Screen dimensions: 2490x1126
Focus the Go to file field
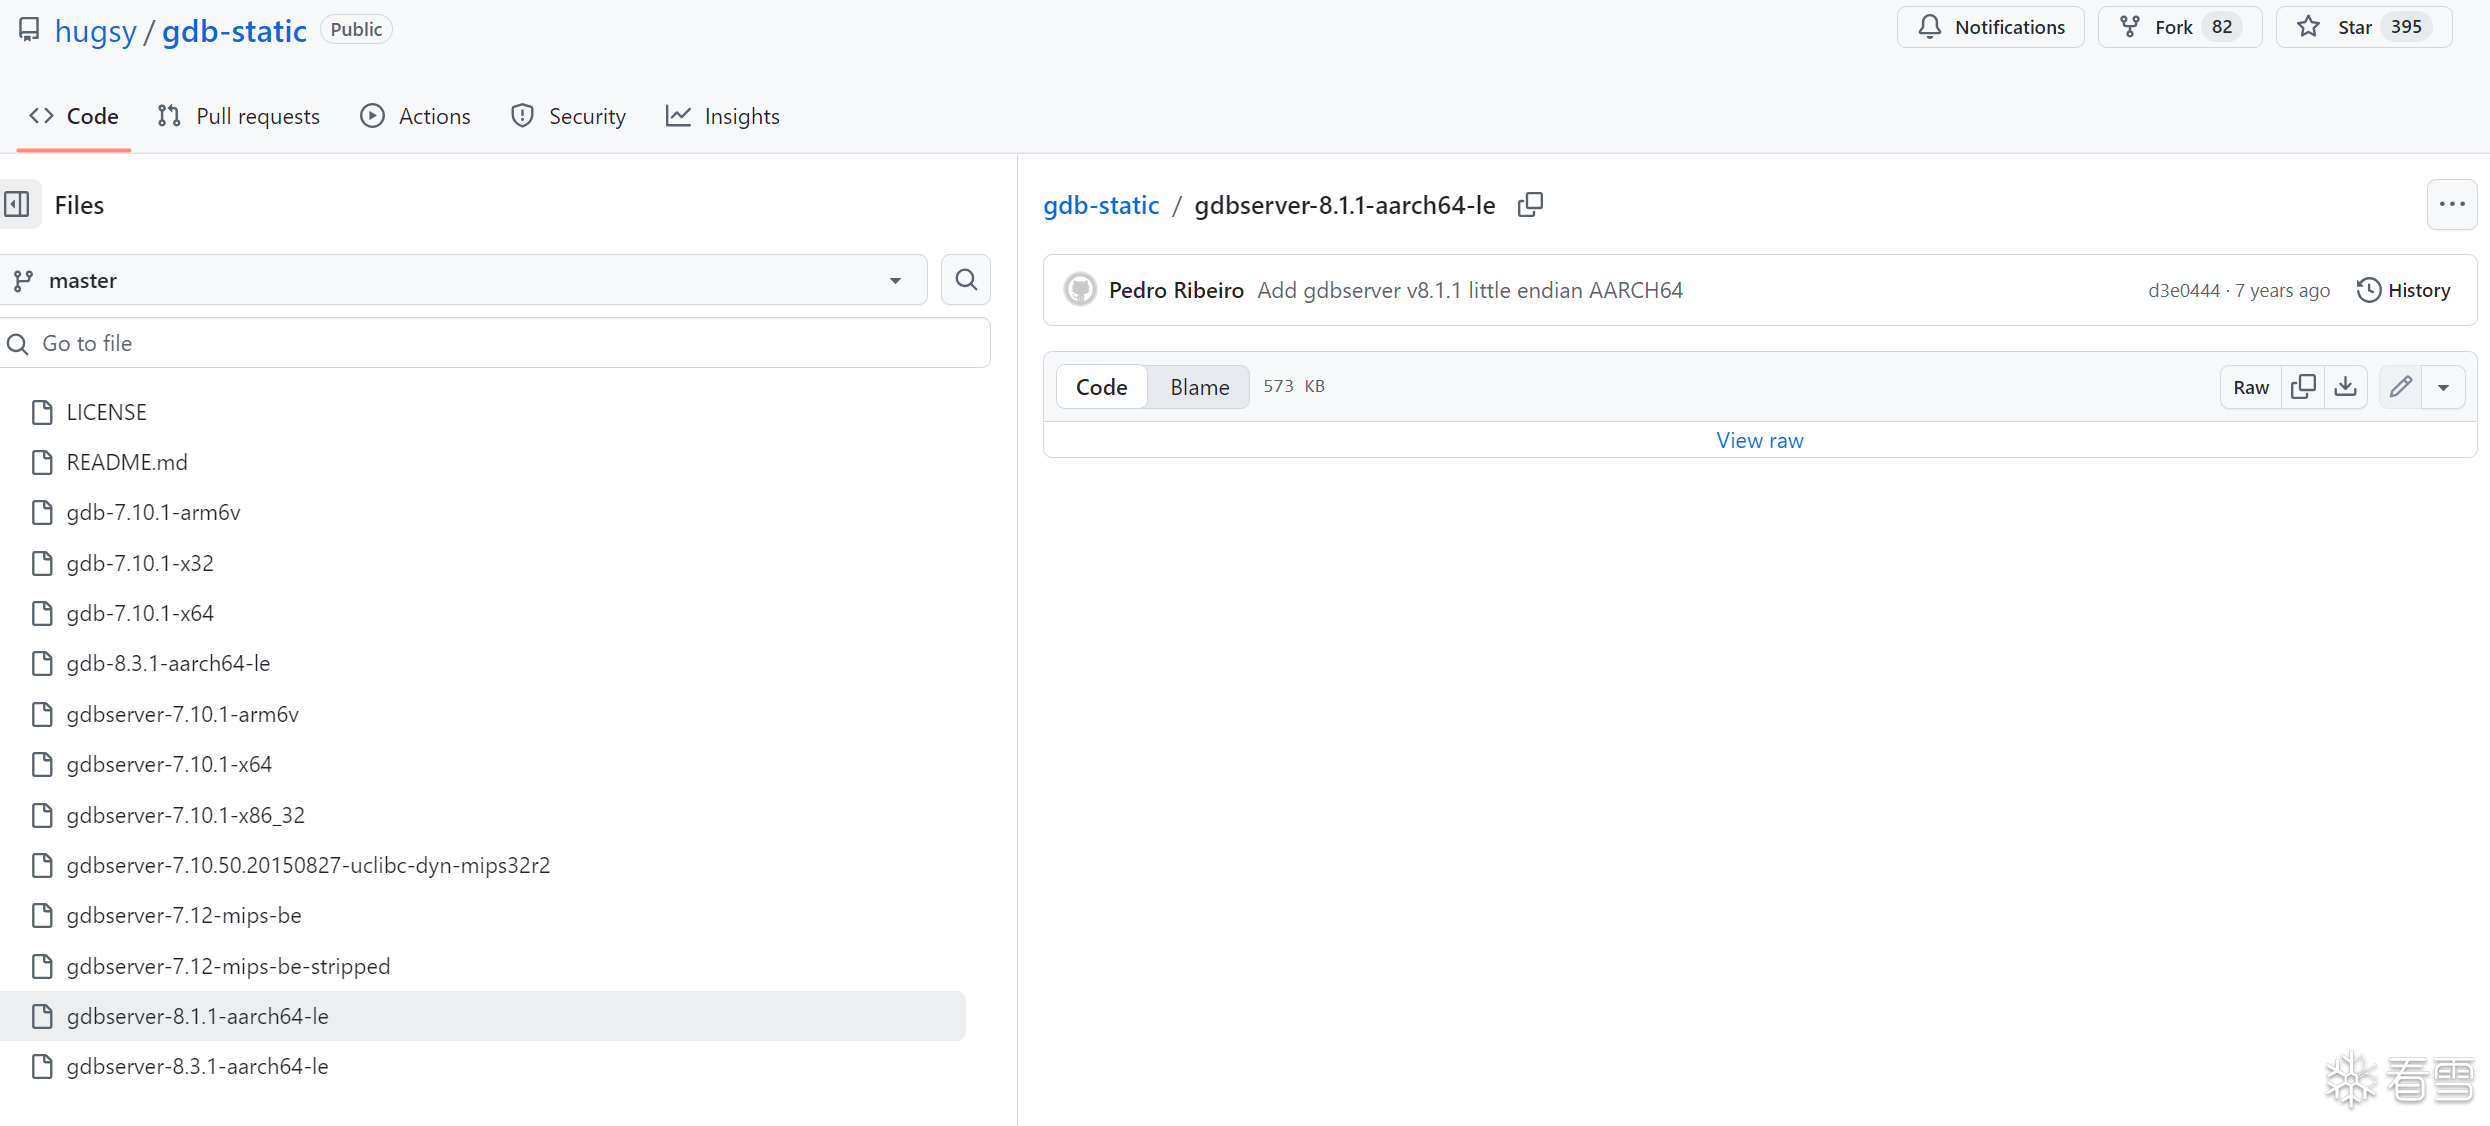[x=500, y=343]
